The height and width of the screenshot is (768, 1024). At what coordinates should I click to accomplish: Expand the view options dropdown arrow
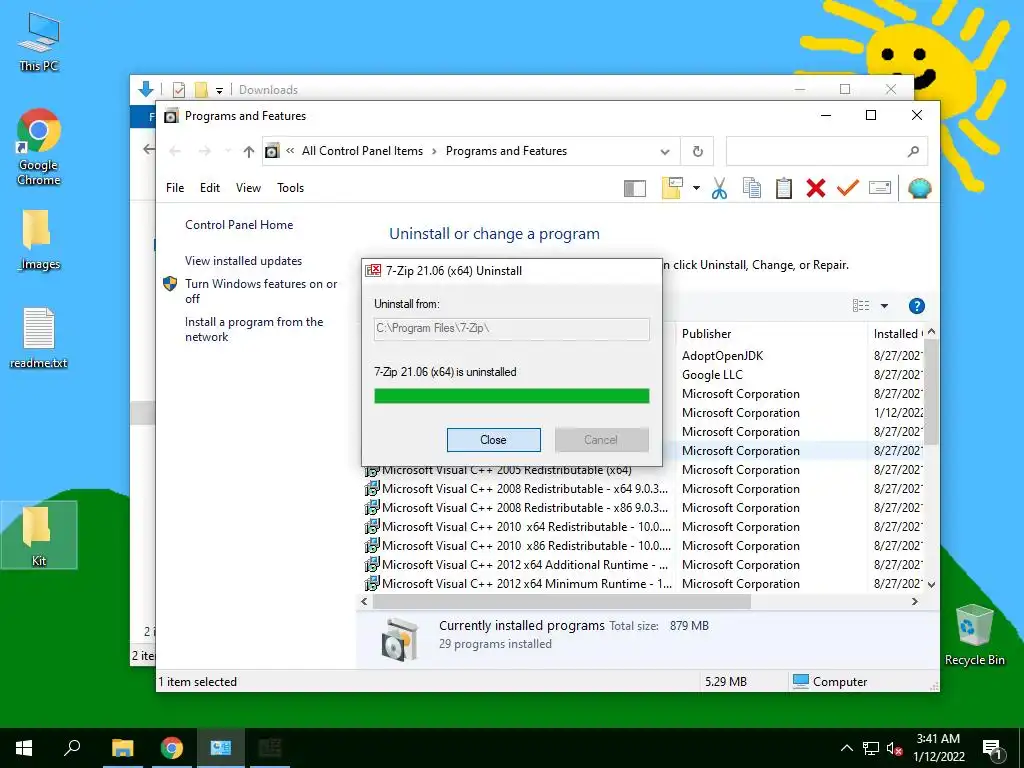pyautogui.click(x=884, y=306)
